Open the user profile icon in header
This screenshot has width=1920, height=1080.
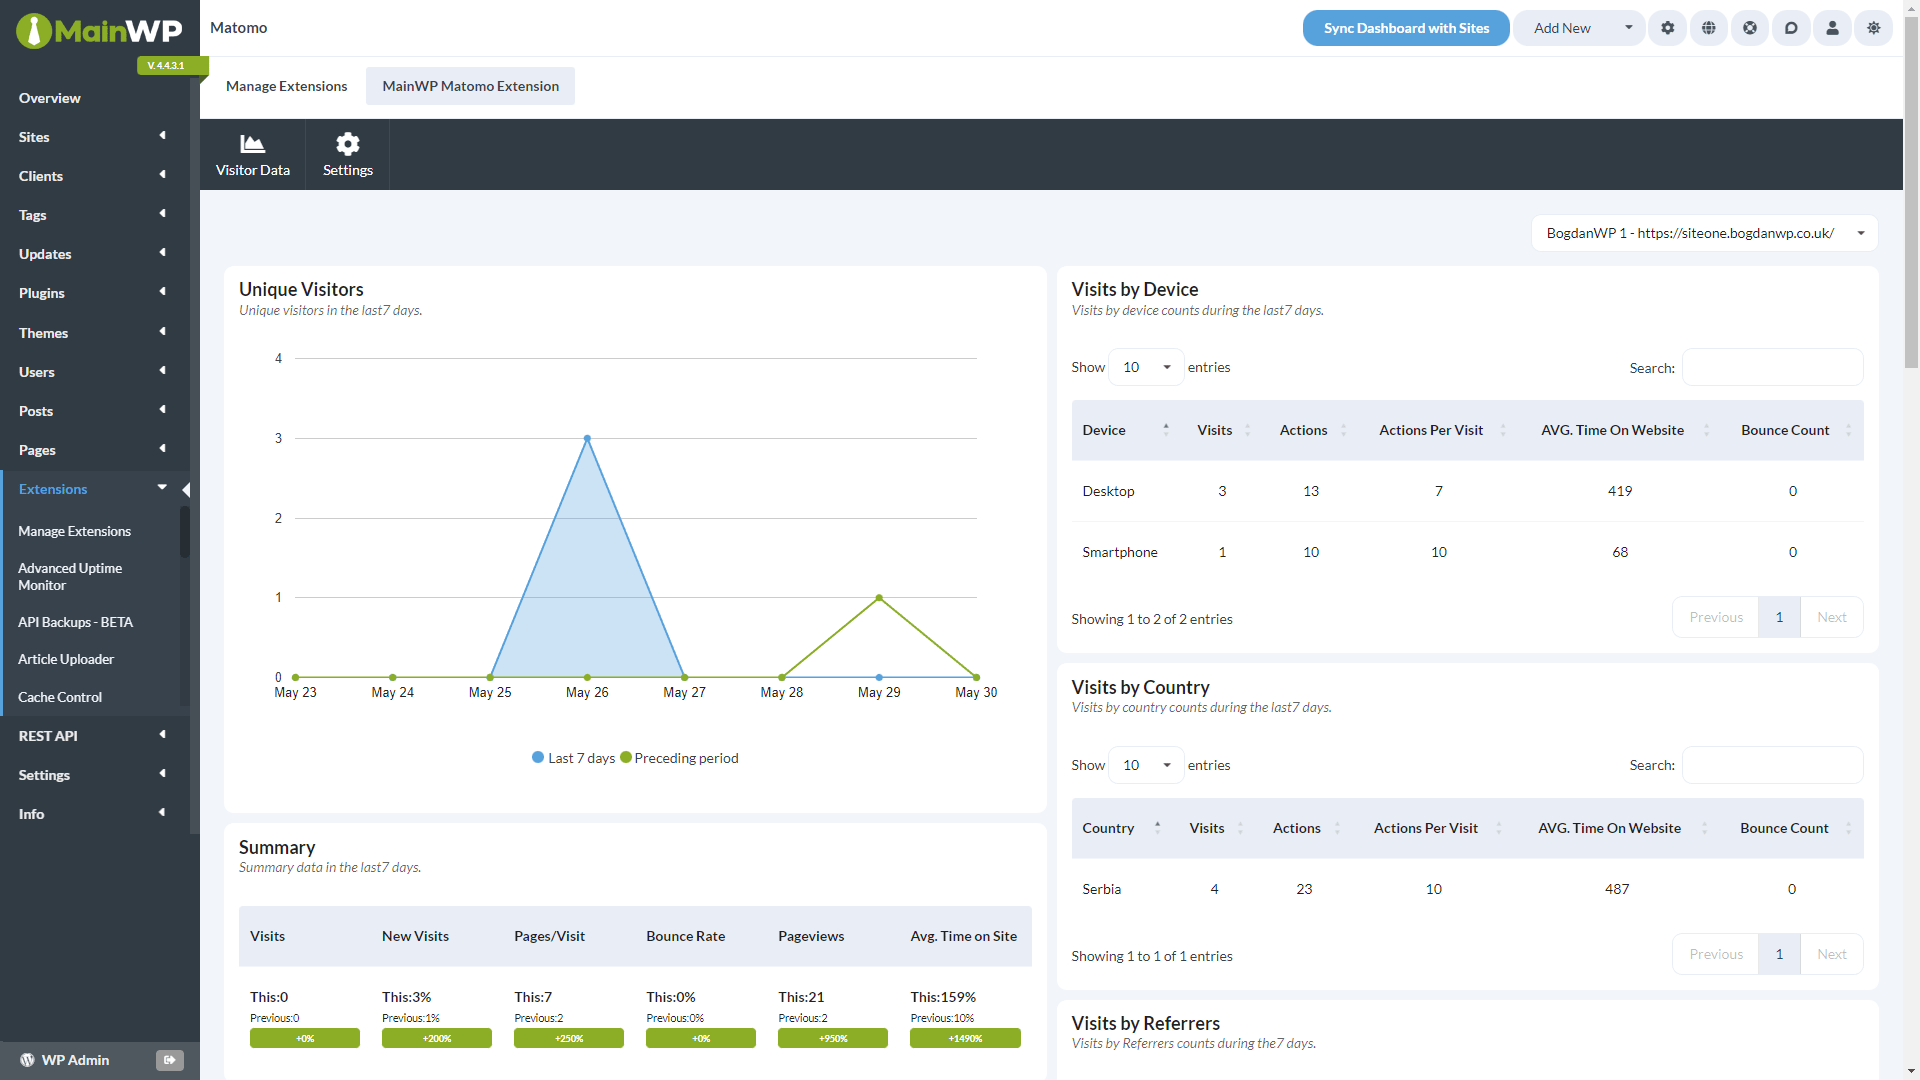coord(1832,28)
